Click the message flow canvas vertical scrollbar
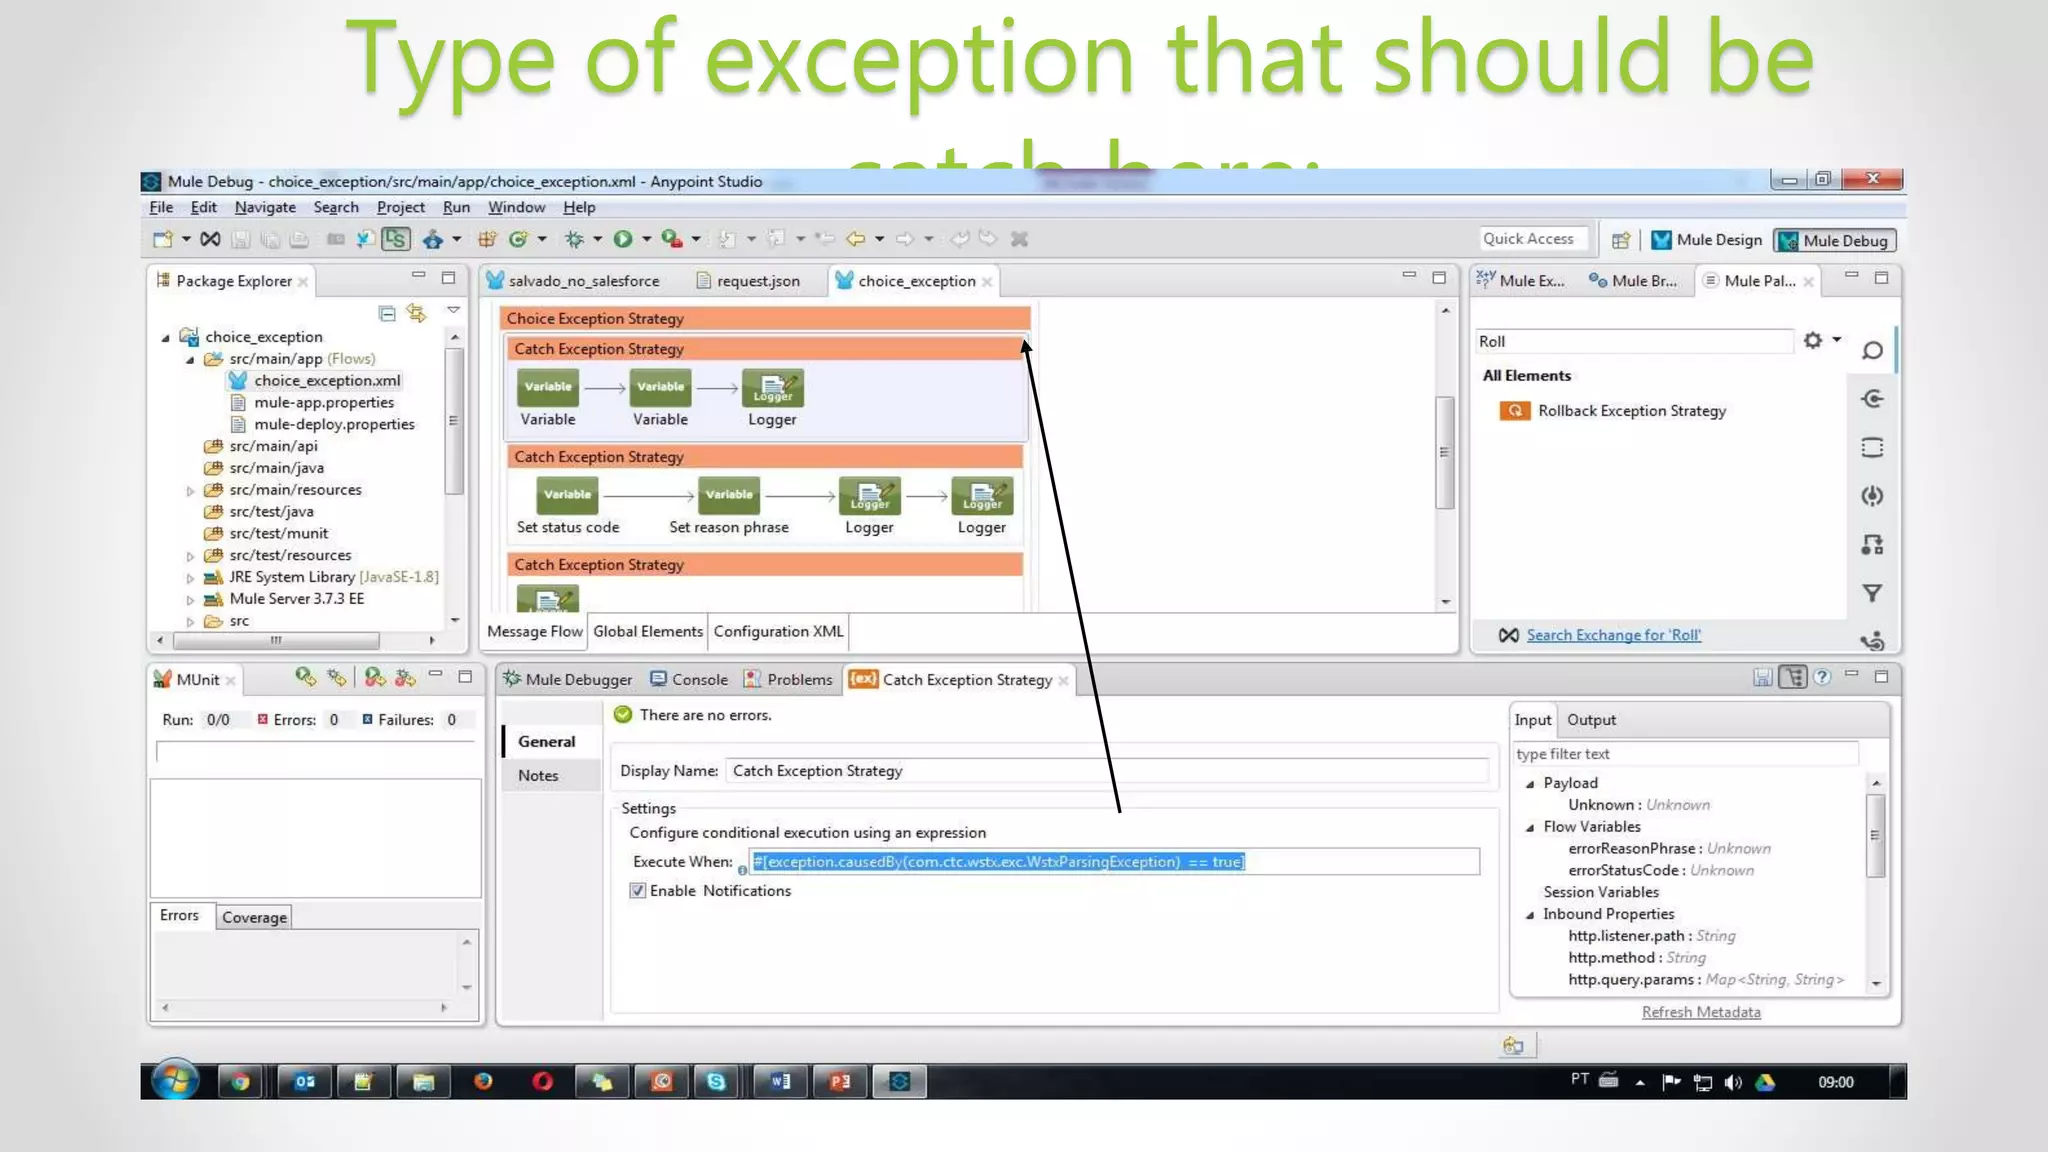The width and height of the screenshot is (2048, 1152). pos(1444,455)
